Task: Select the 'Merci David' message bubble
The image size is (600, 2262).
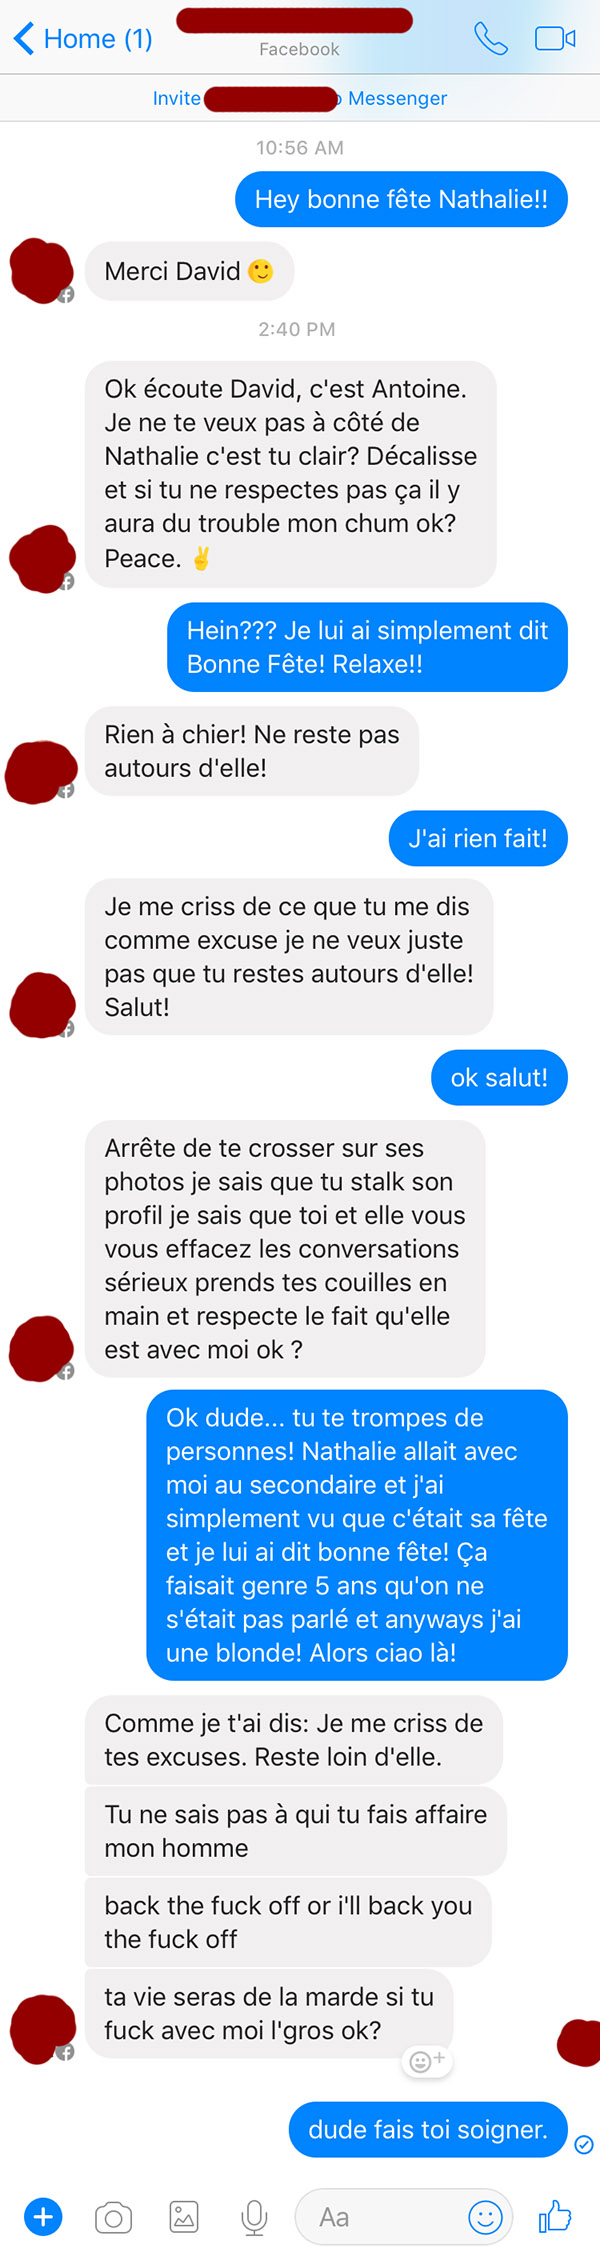Action: [x=190, y=271]
